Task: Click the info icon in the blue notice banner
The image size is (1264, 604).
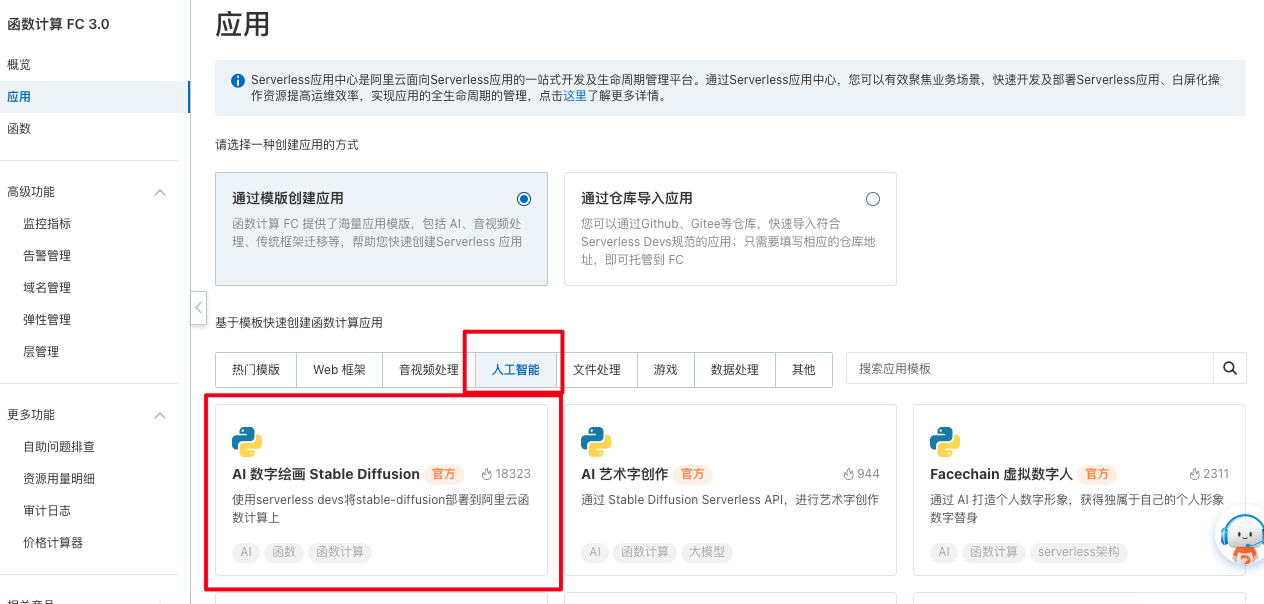Action: [238, 80]
